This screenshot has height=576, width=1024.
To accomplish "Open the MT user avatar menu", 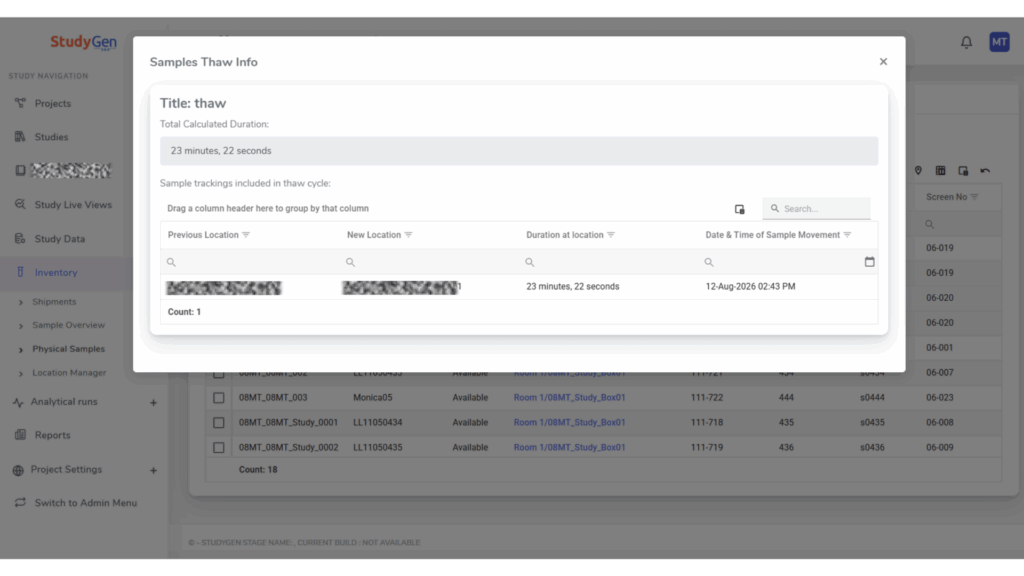I will [999, 42].
